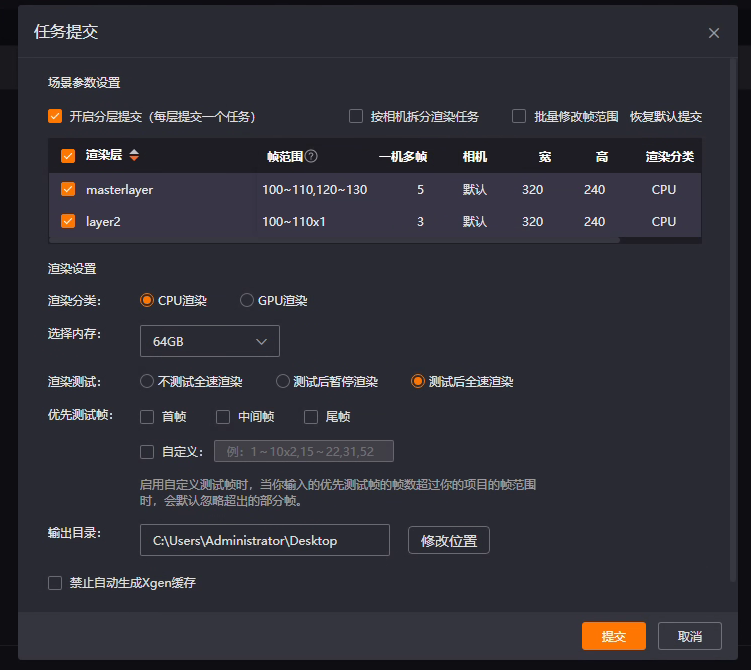Select the GPU渲染 radio option
Image resolution: width=751 pixels, height=670 pixels.
[247, 300]
